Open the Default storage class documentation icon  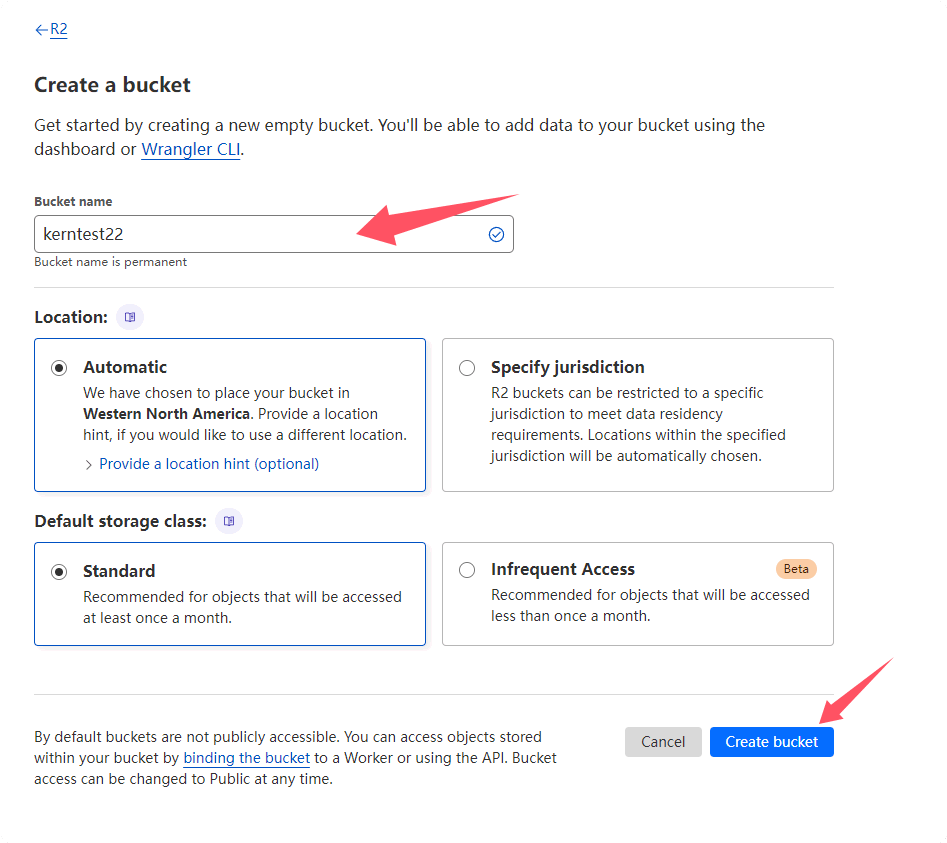click(229, 521)
